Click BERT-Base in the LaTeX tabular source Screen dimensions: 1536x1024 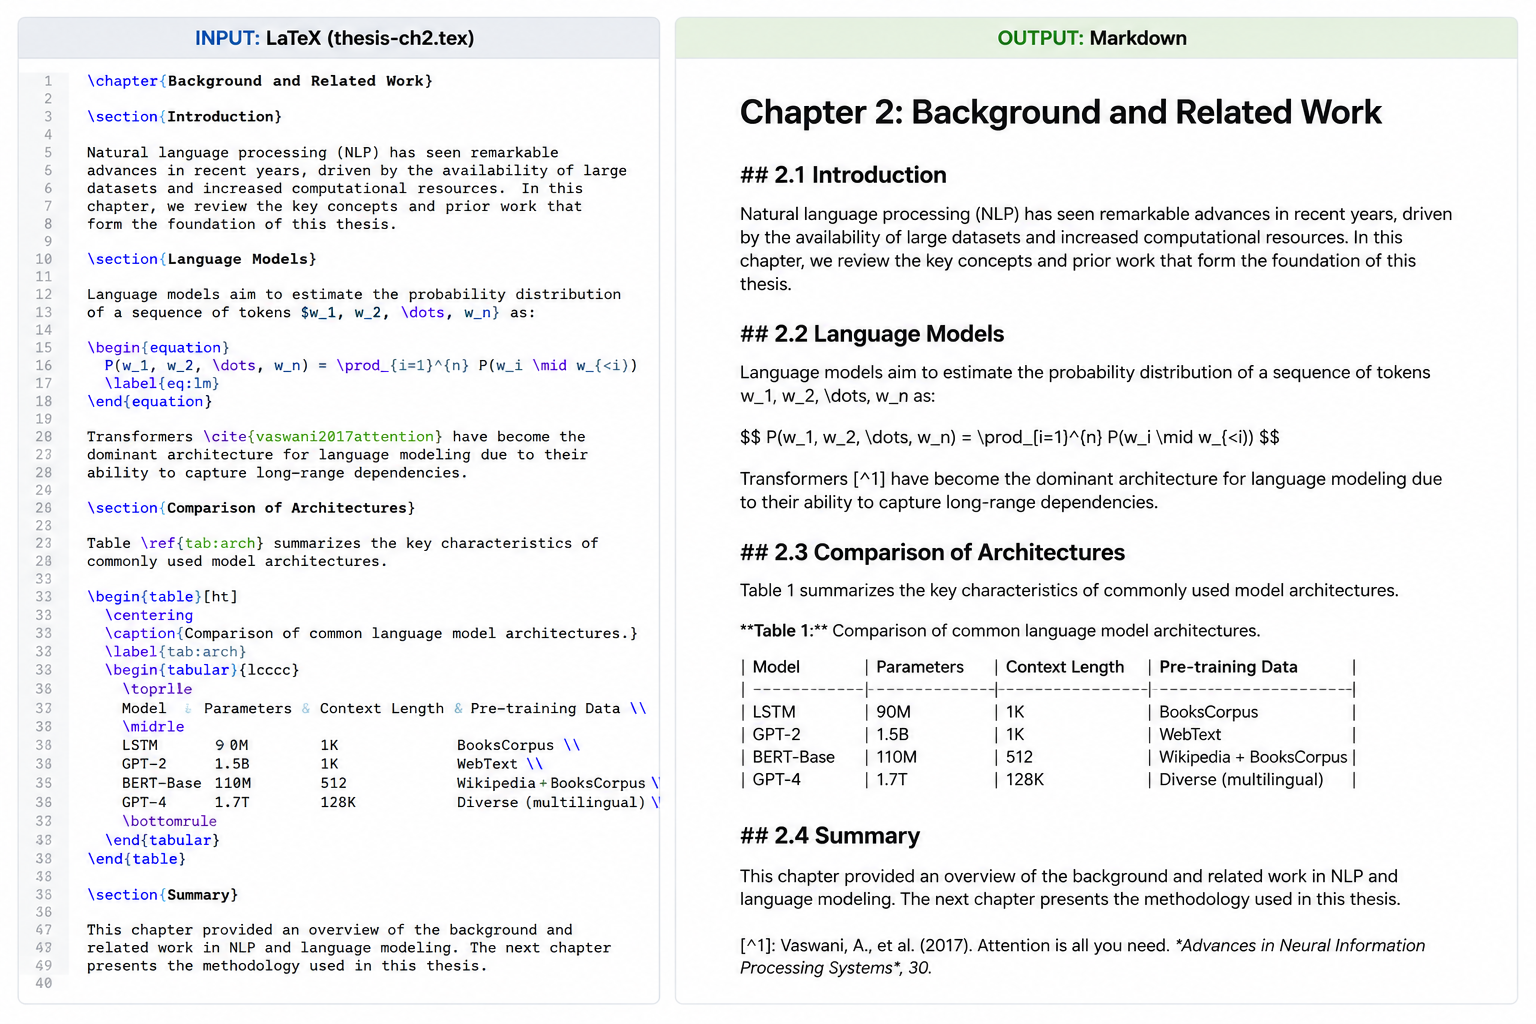[161, 783]
